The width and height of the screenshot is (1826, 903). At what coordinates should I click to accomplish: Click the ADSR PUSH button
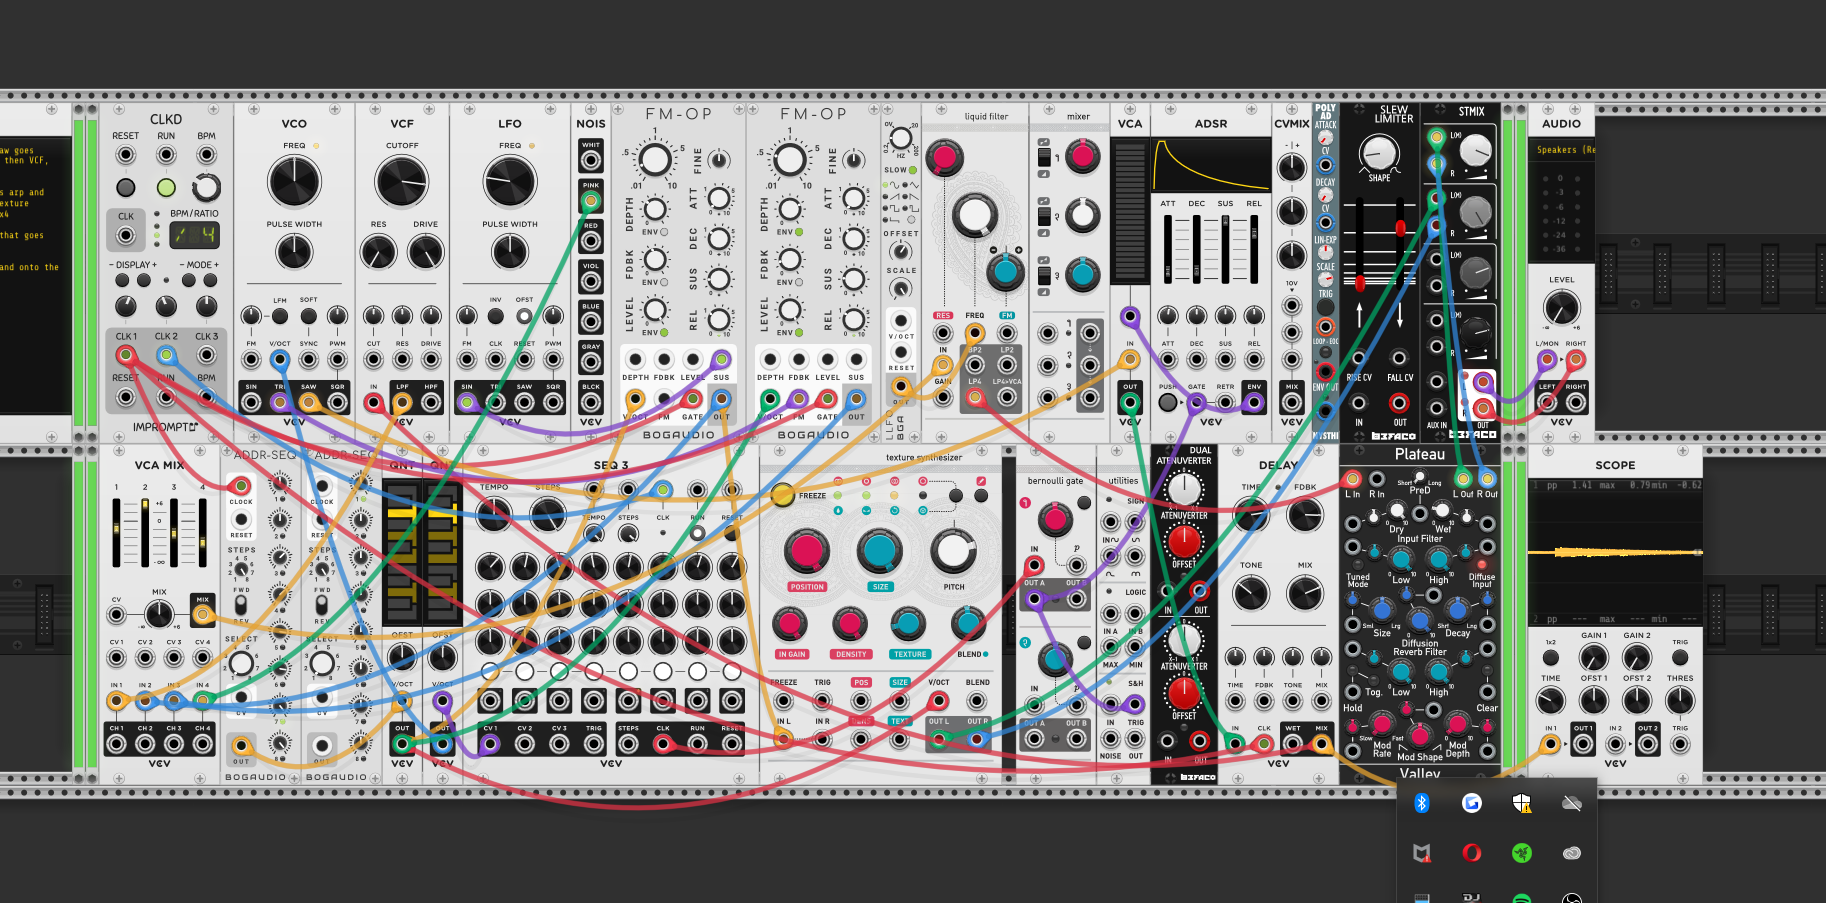coord(1168,403)
